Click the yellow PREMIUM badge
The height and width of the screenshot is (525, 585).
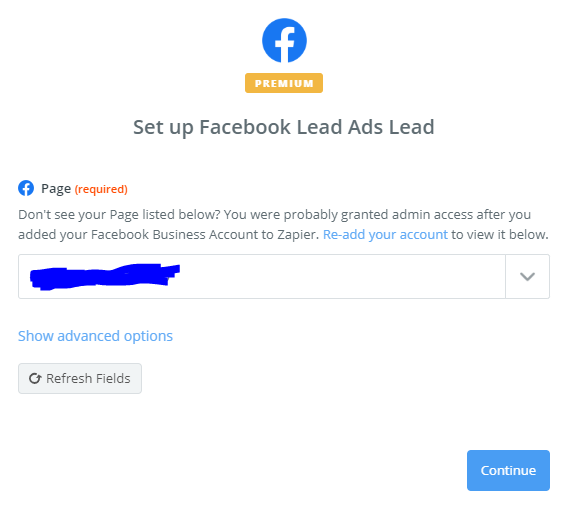[x=284, y=83]
